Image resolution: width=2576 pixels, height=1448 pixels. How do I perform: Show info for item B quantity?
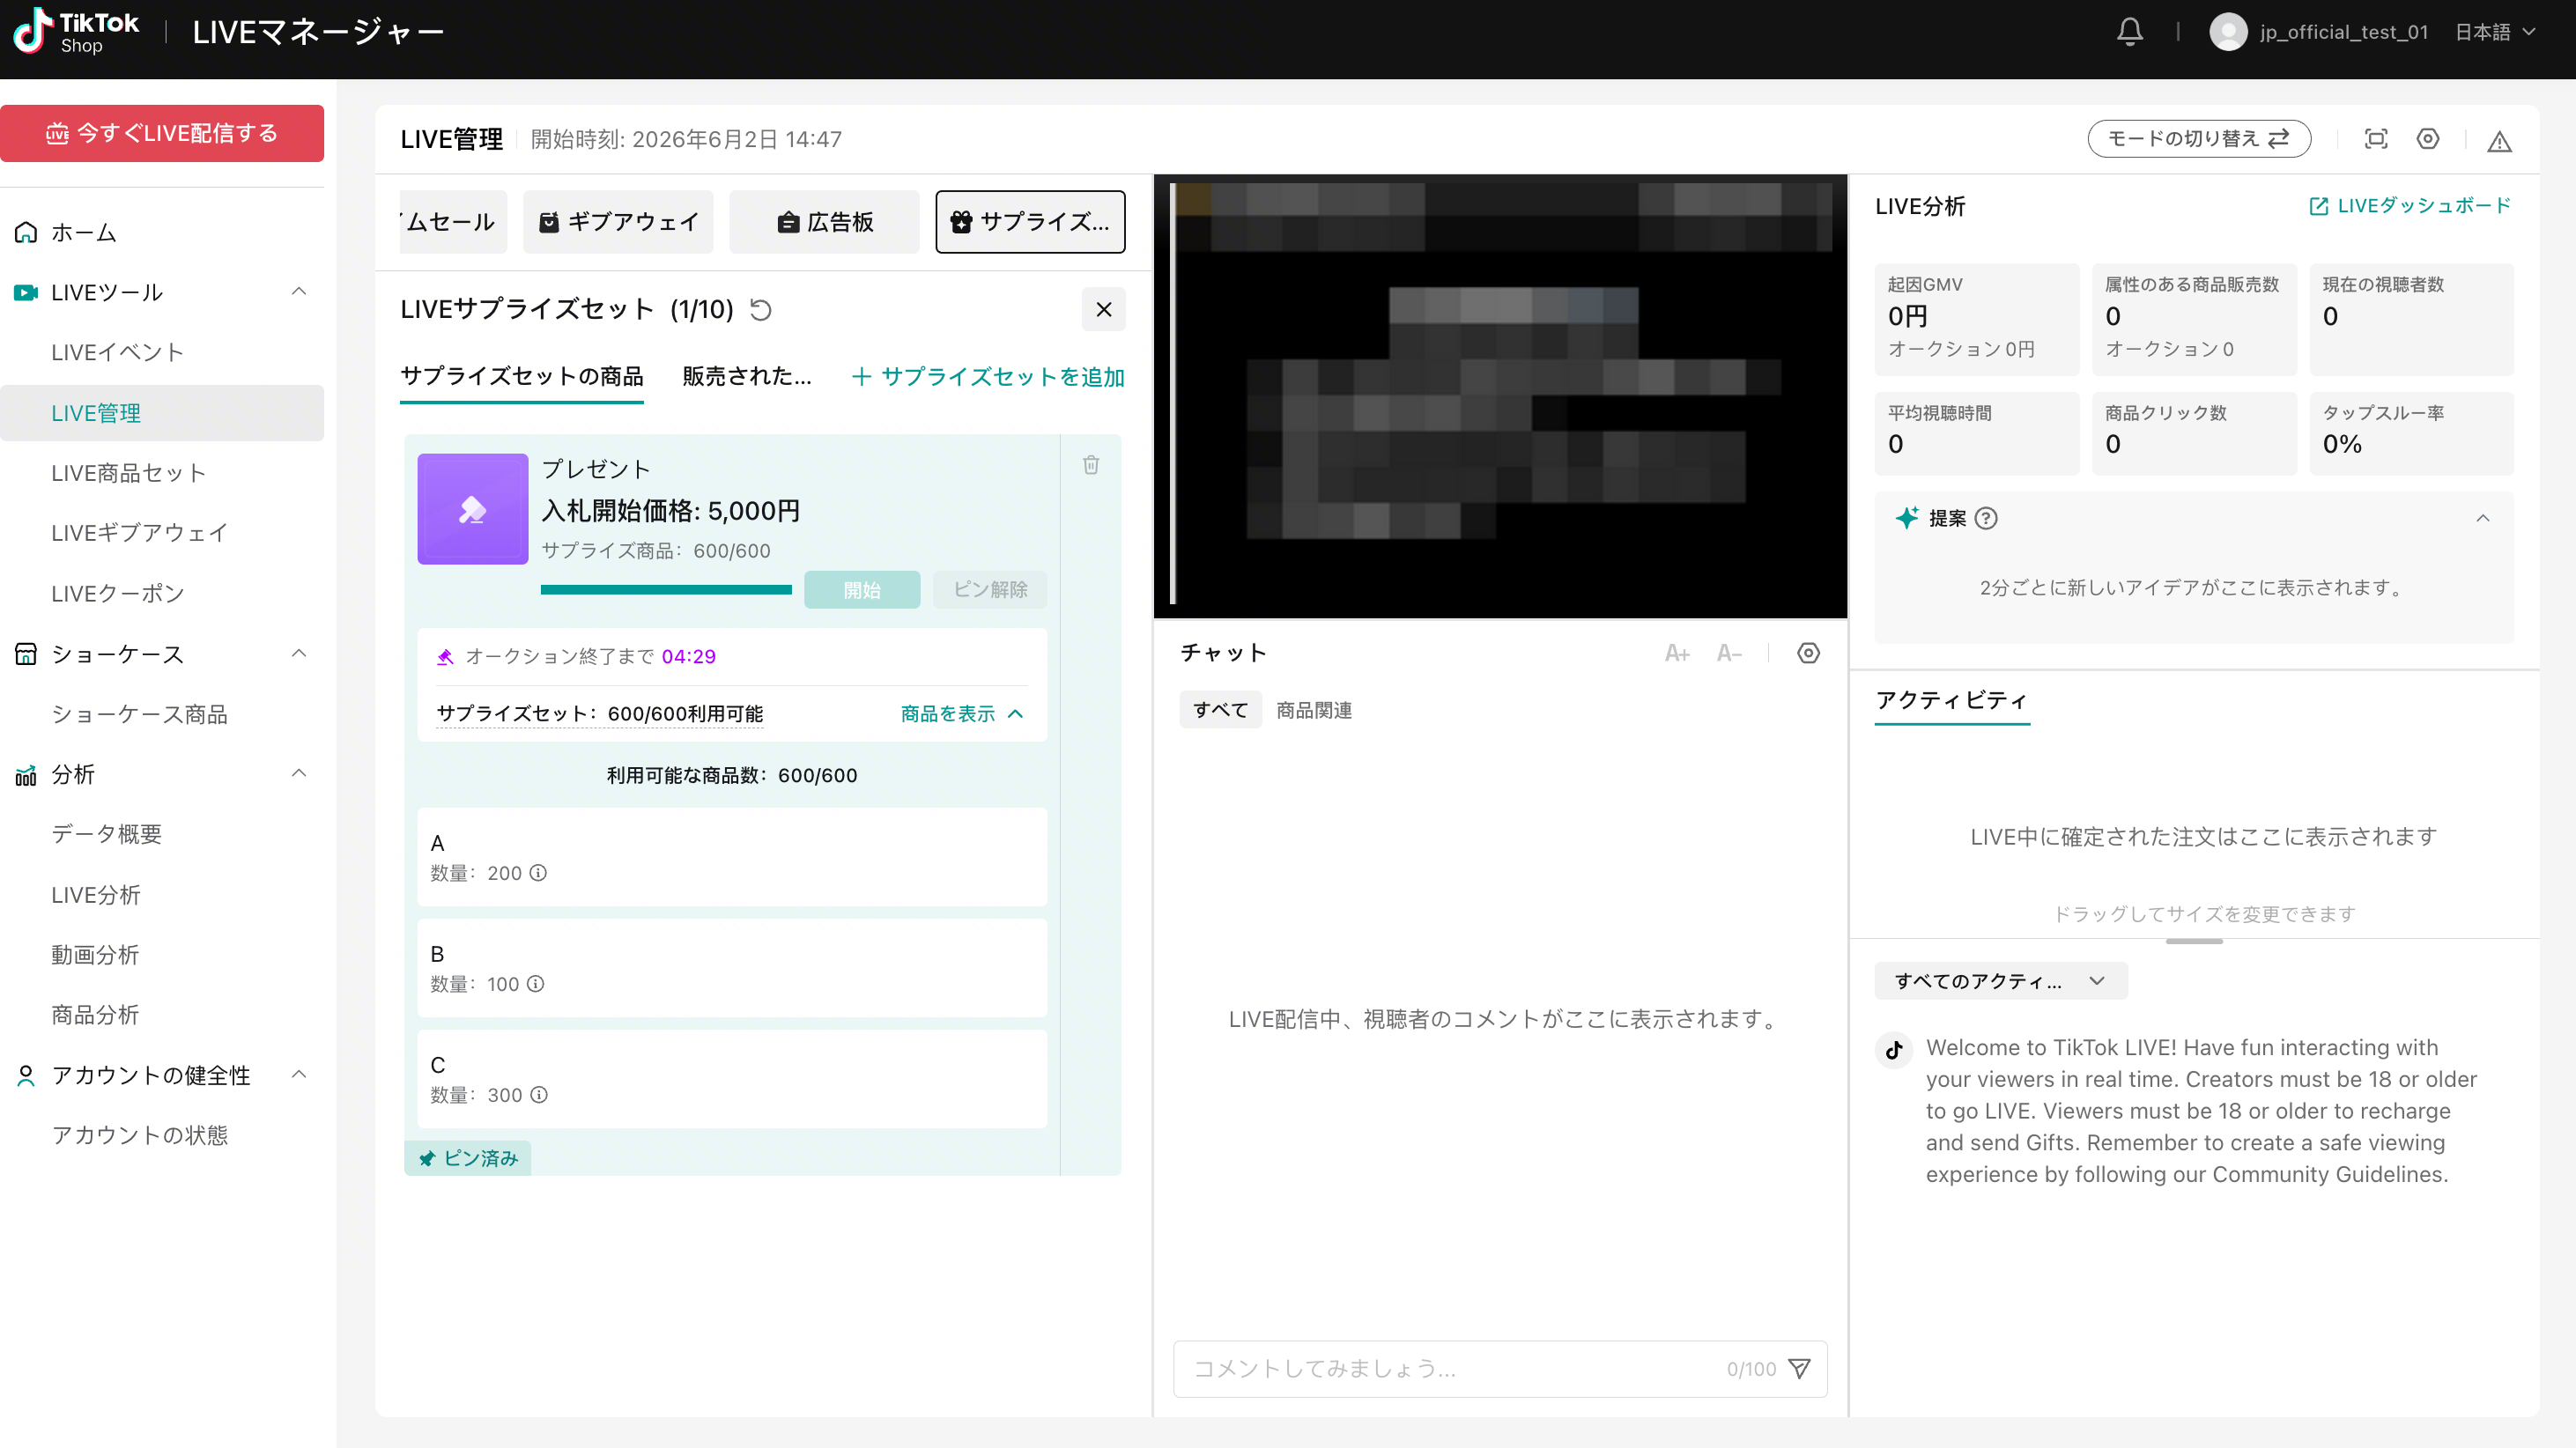tap(536, 984)
